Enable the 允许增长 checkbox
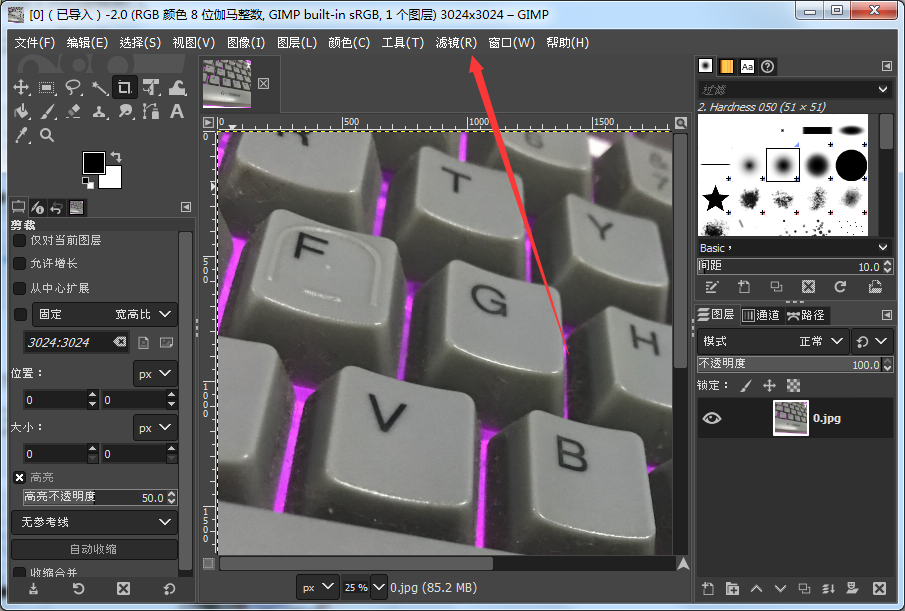The image size is (905, 611). click(17, 263)
